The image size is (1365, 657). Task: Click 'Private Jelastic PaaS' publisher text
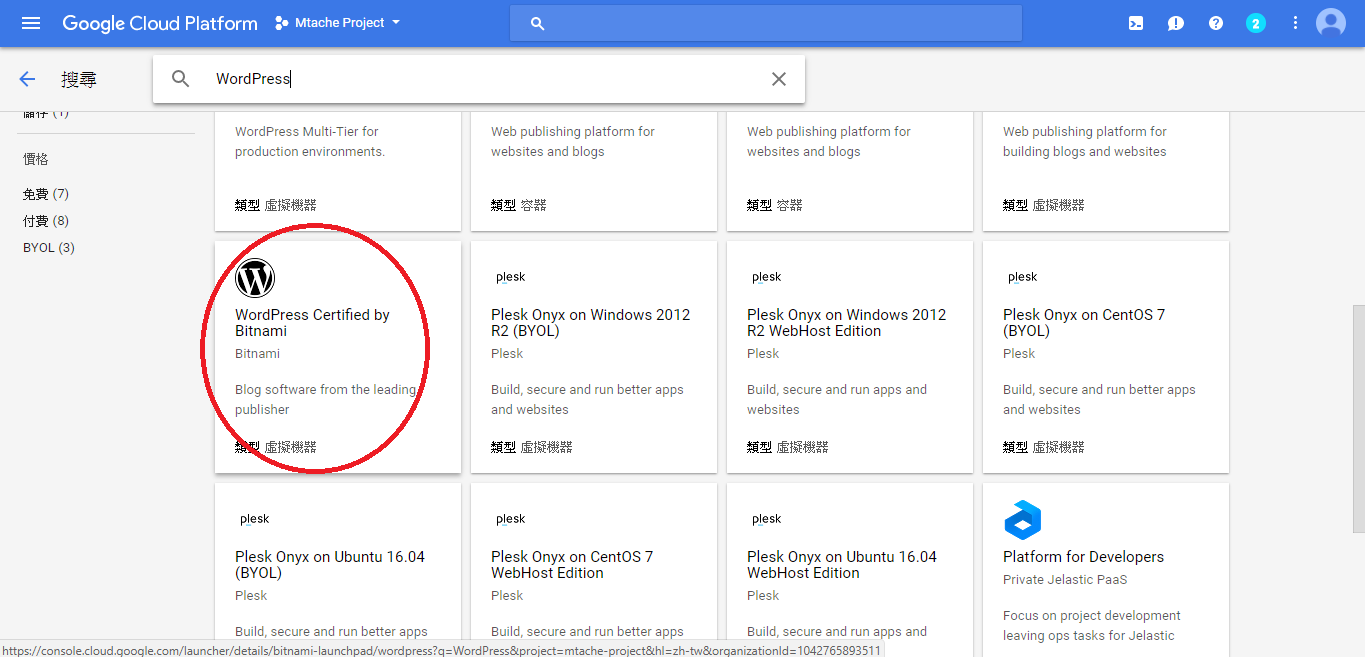1065,580
